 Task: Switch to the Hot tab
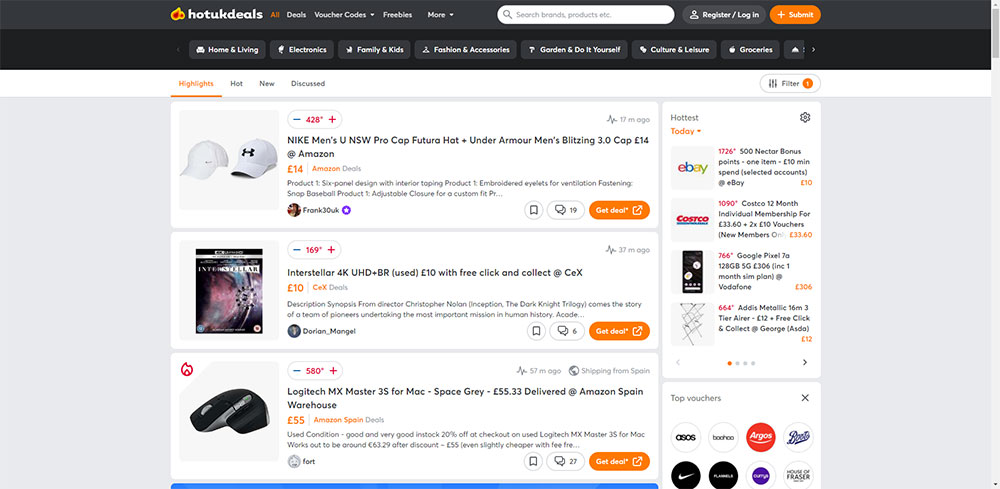[236, 84]
